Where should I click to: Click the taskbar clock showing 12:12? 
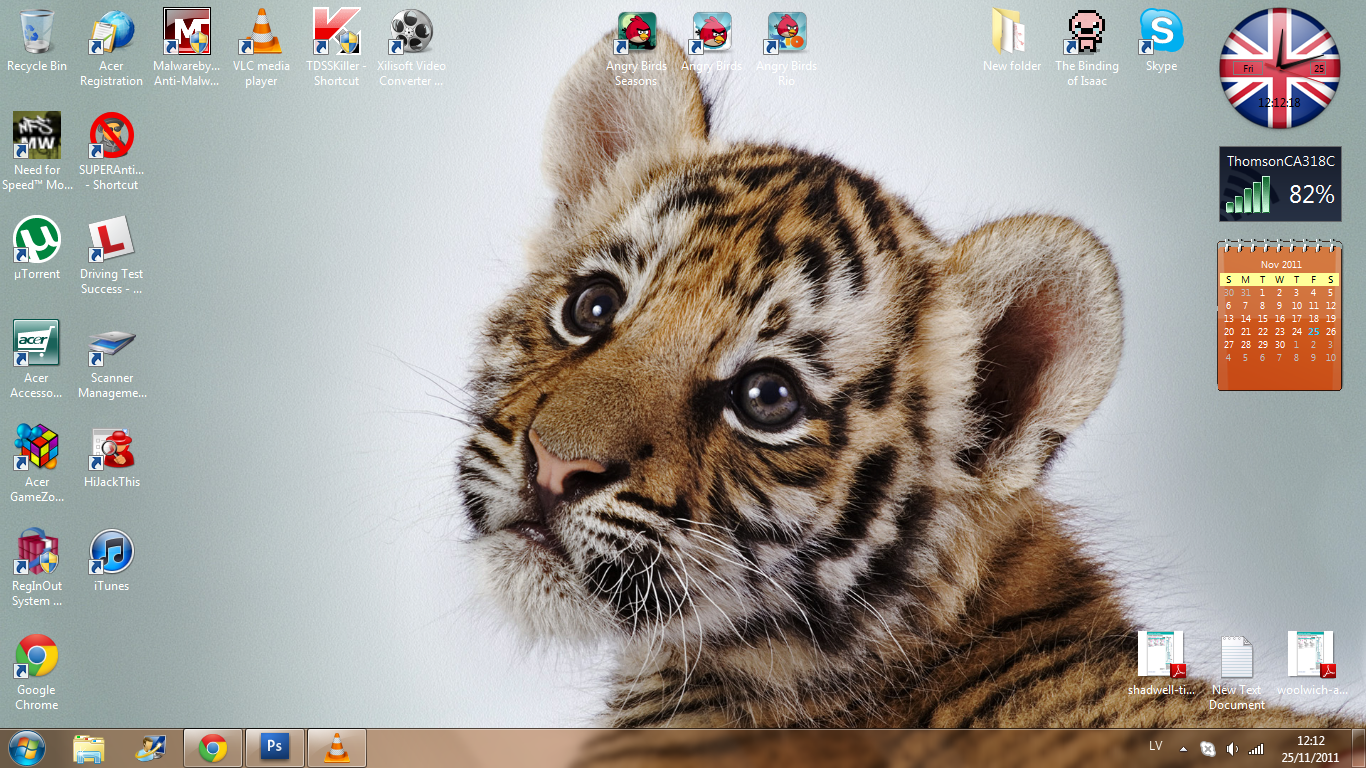(1310, 749)
